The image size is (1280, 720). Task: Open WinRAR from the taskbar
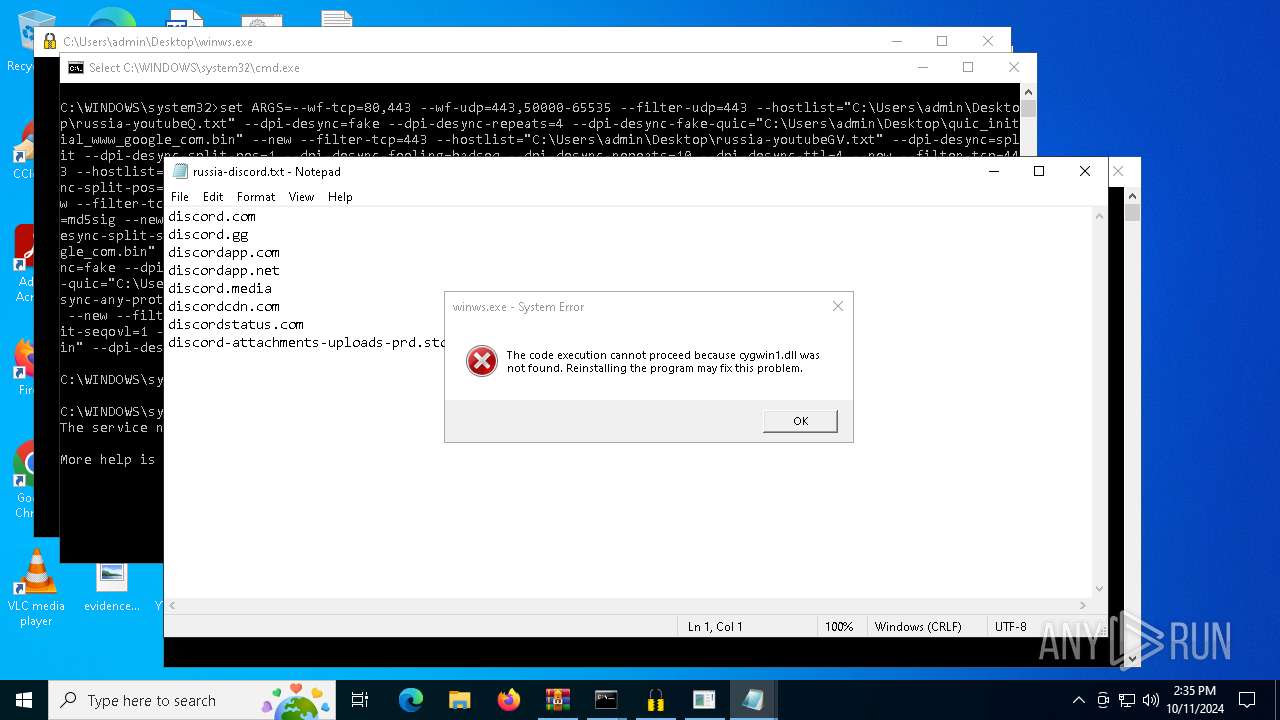557,700
